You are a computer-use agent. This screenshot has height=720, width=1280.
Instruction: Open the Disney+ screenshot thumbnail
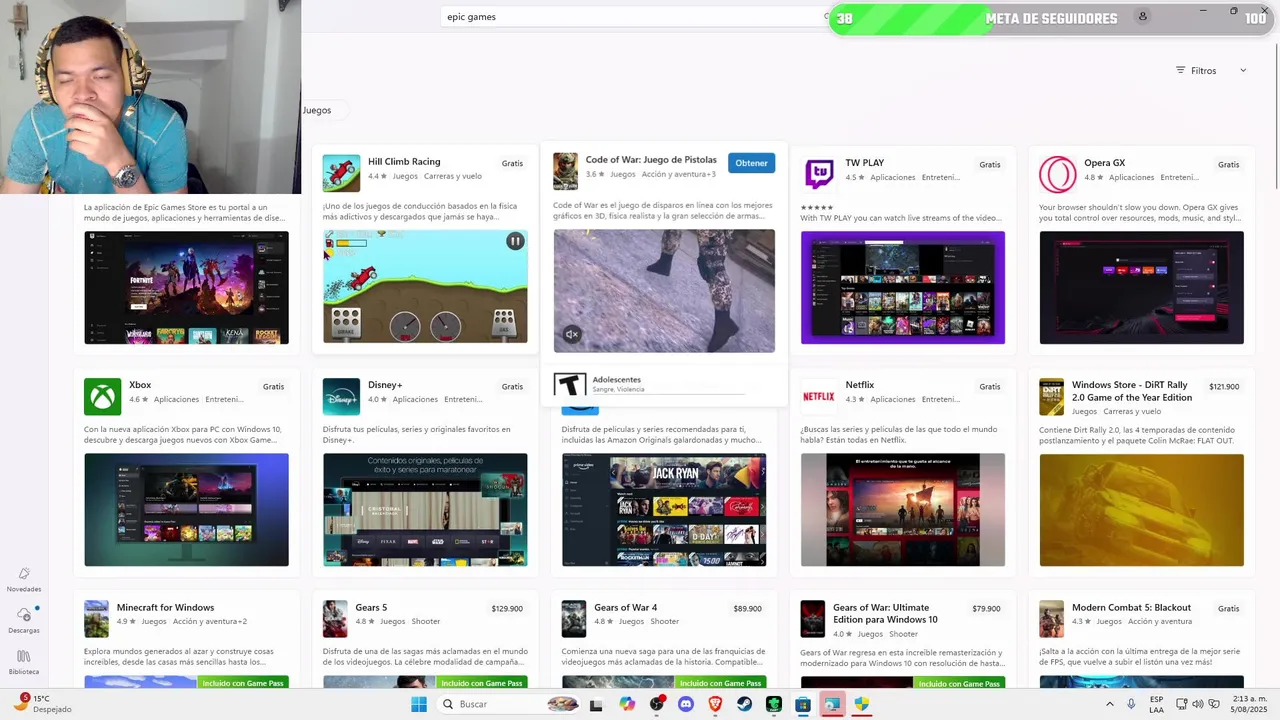[x=425, y=510]
